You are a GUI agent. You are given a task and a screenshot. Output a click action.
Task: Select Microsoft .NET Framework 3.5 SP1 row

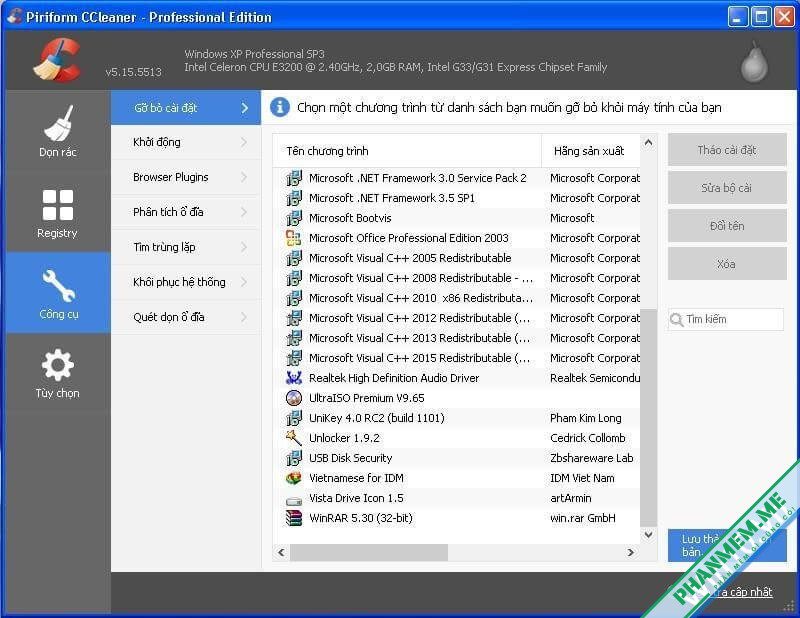point(457,198)
